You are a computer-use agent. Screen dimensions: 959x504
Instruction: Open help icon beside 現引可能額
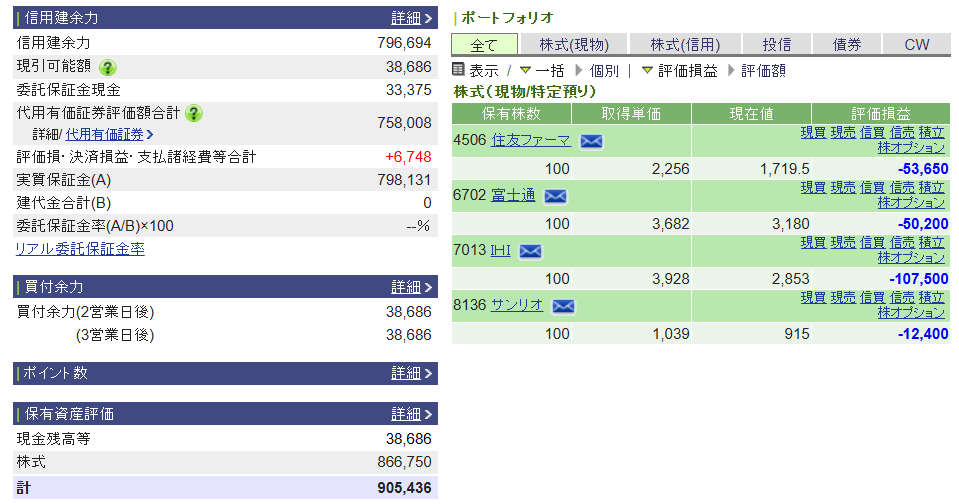coord(108,68)
